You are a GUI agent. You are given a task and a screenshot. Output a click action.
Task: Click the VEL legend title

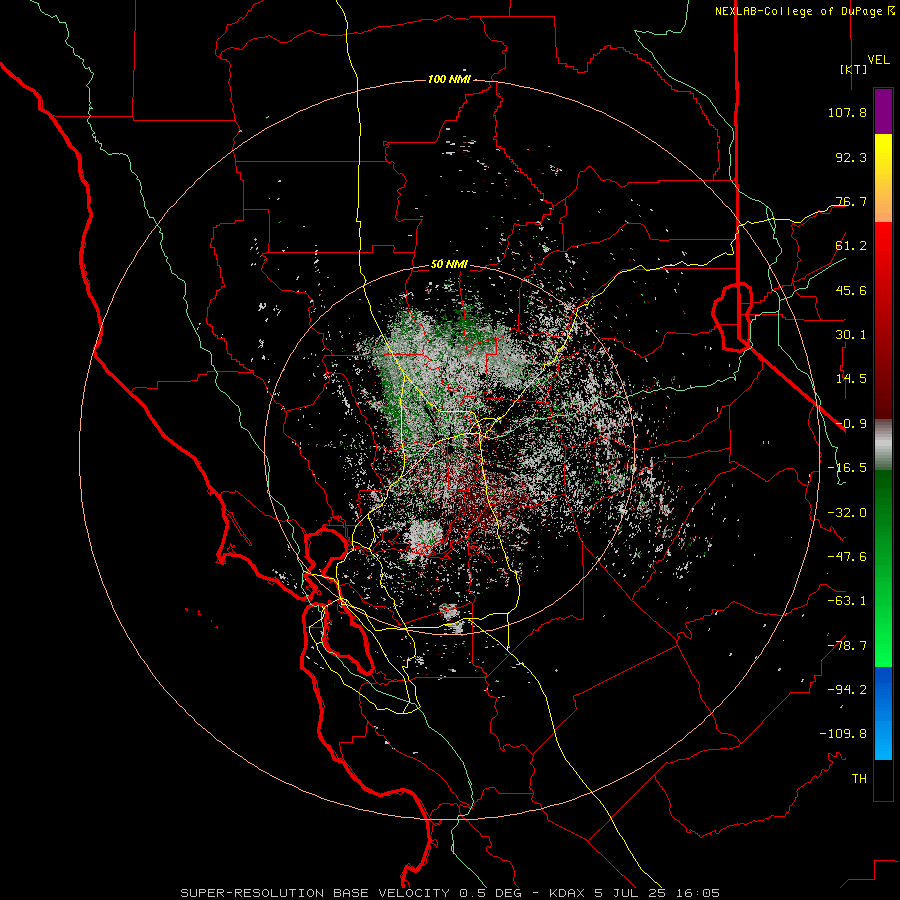(878, 60)
